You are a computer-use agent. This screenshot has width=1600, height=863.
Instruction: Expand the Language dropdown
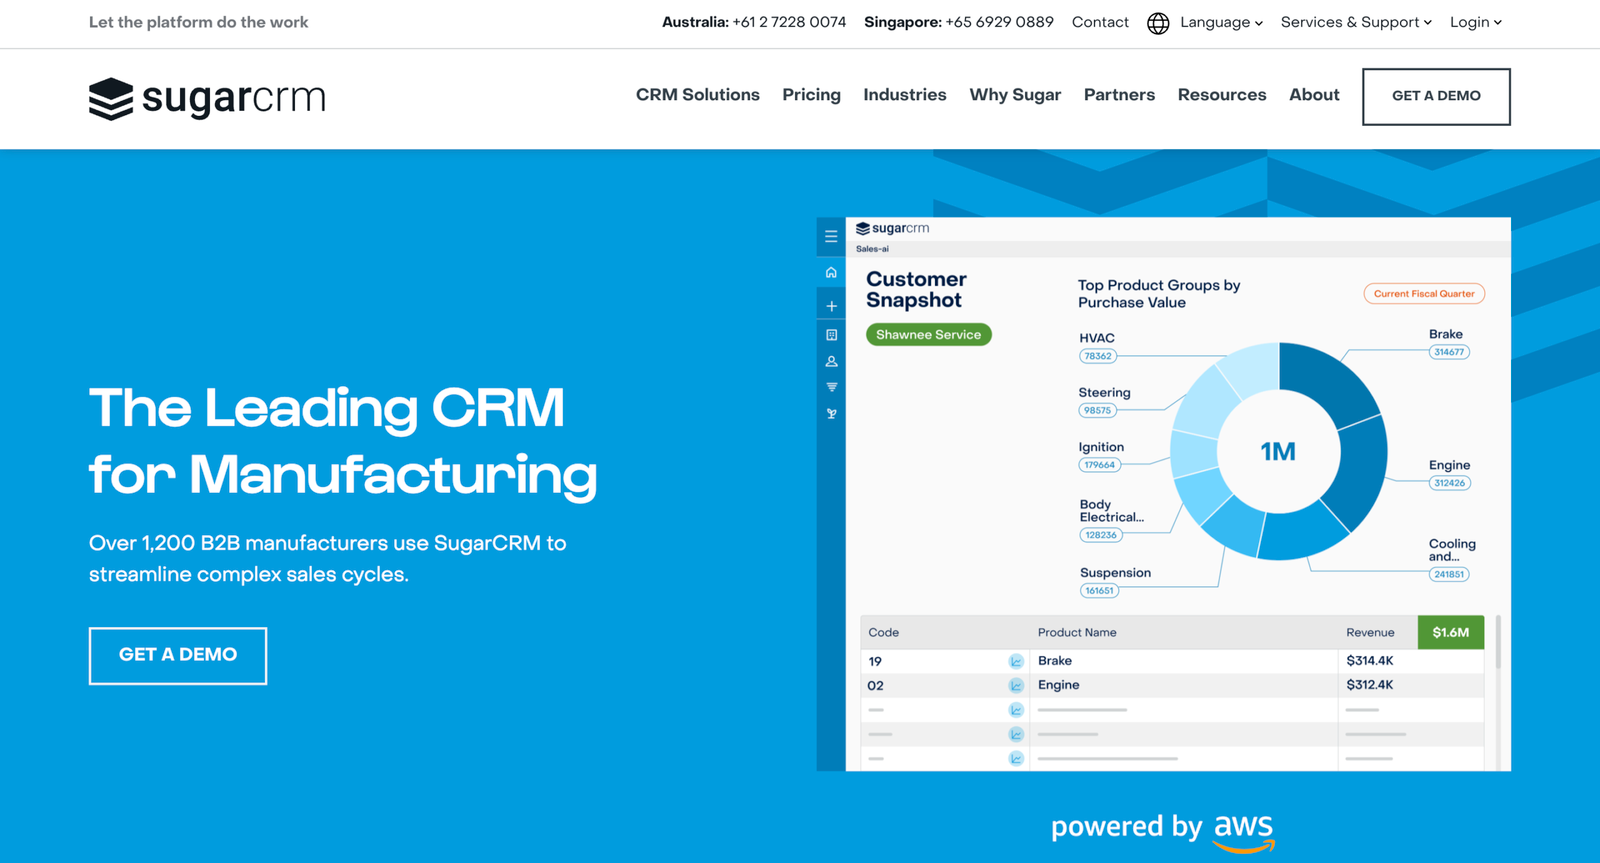point(1221,22)
